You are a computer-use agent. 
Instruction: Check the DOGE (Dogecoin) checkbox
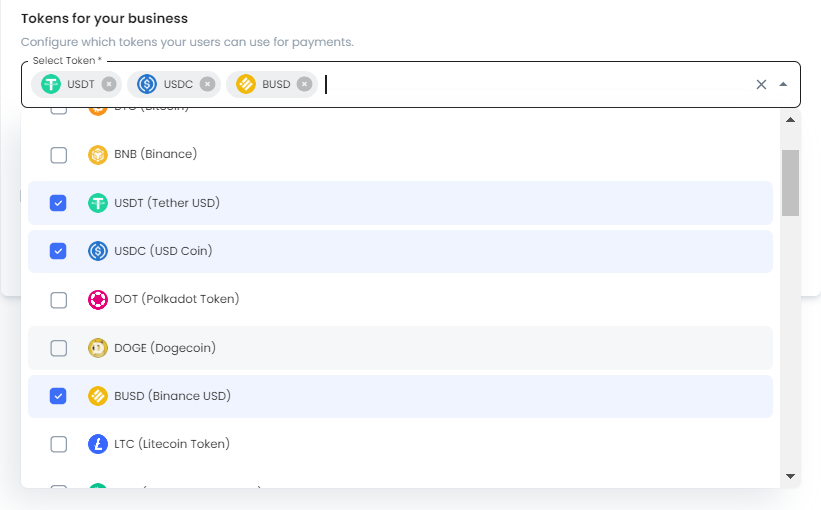click(59, 348)
